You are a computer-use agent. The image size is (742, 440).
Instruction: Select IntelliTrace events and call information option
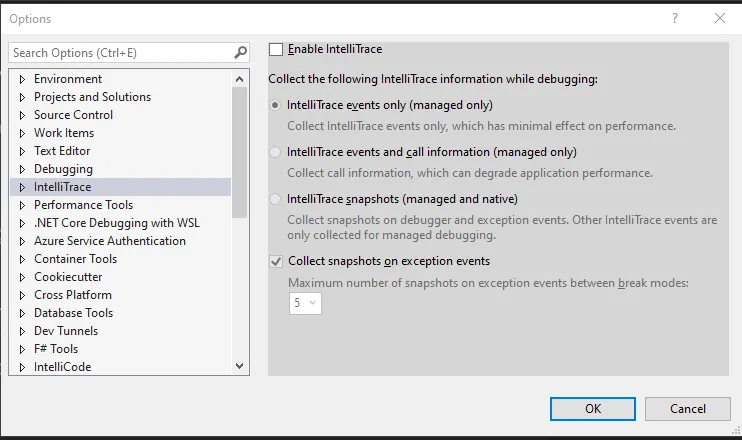point(275,152)
